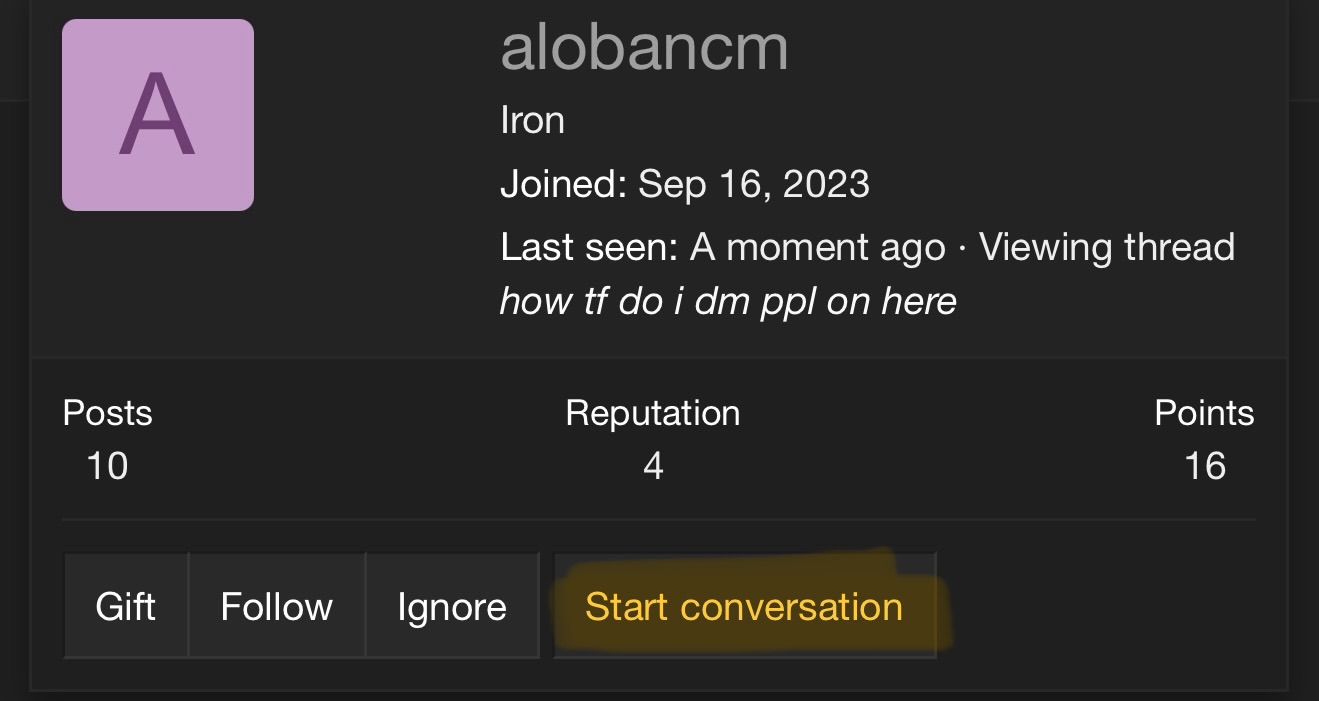Image resolution: width=1319 pixels, height=701 pixels.
Task: Click the highlighted Start conversation button
Action: (x=744, y=607)
